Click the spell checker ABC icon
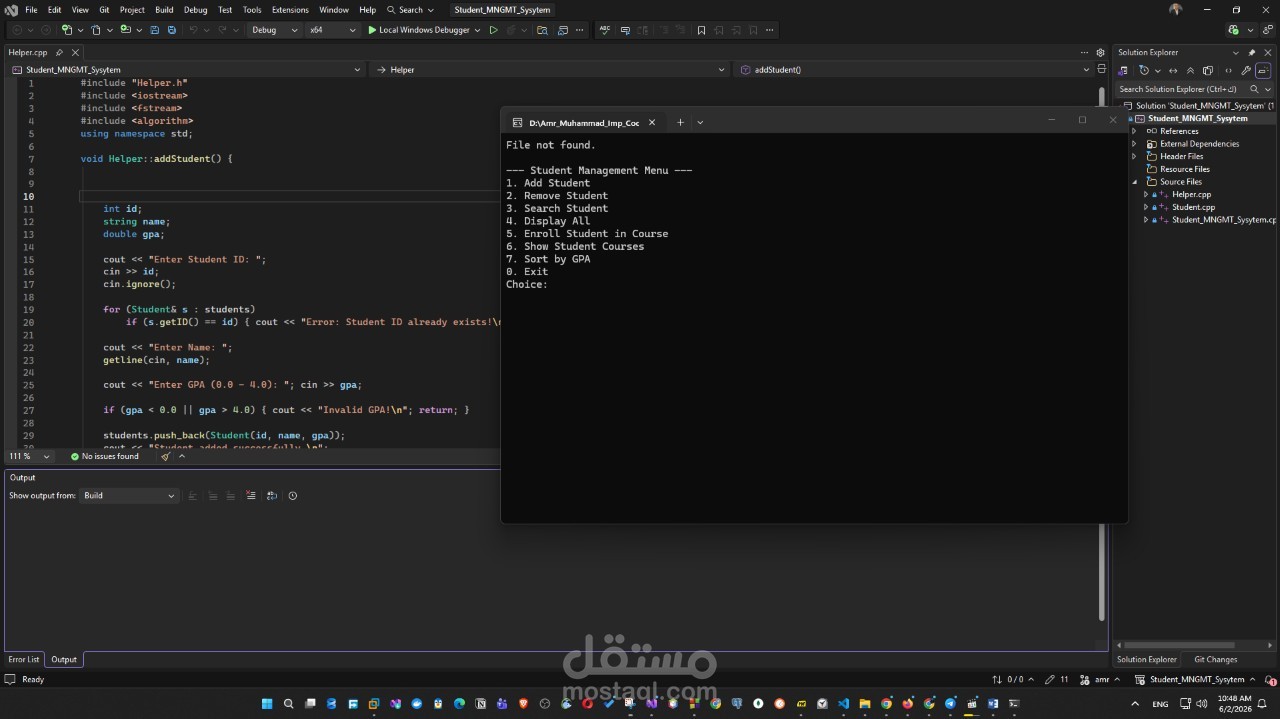The width and height of the screenshot is (1280, 719). (x=605, y=30)
